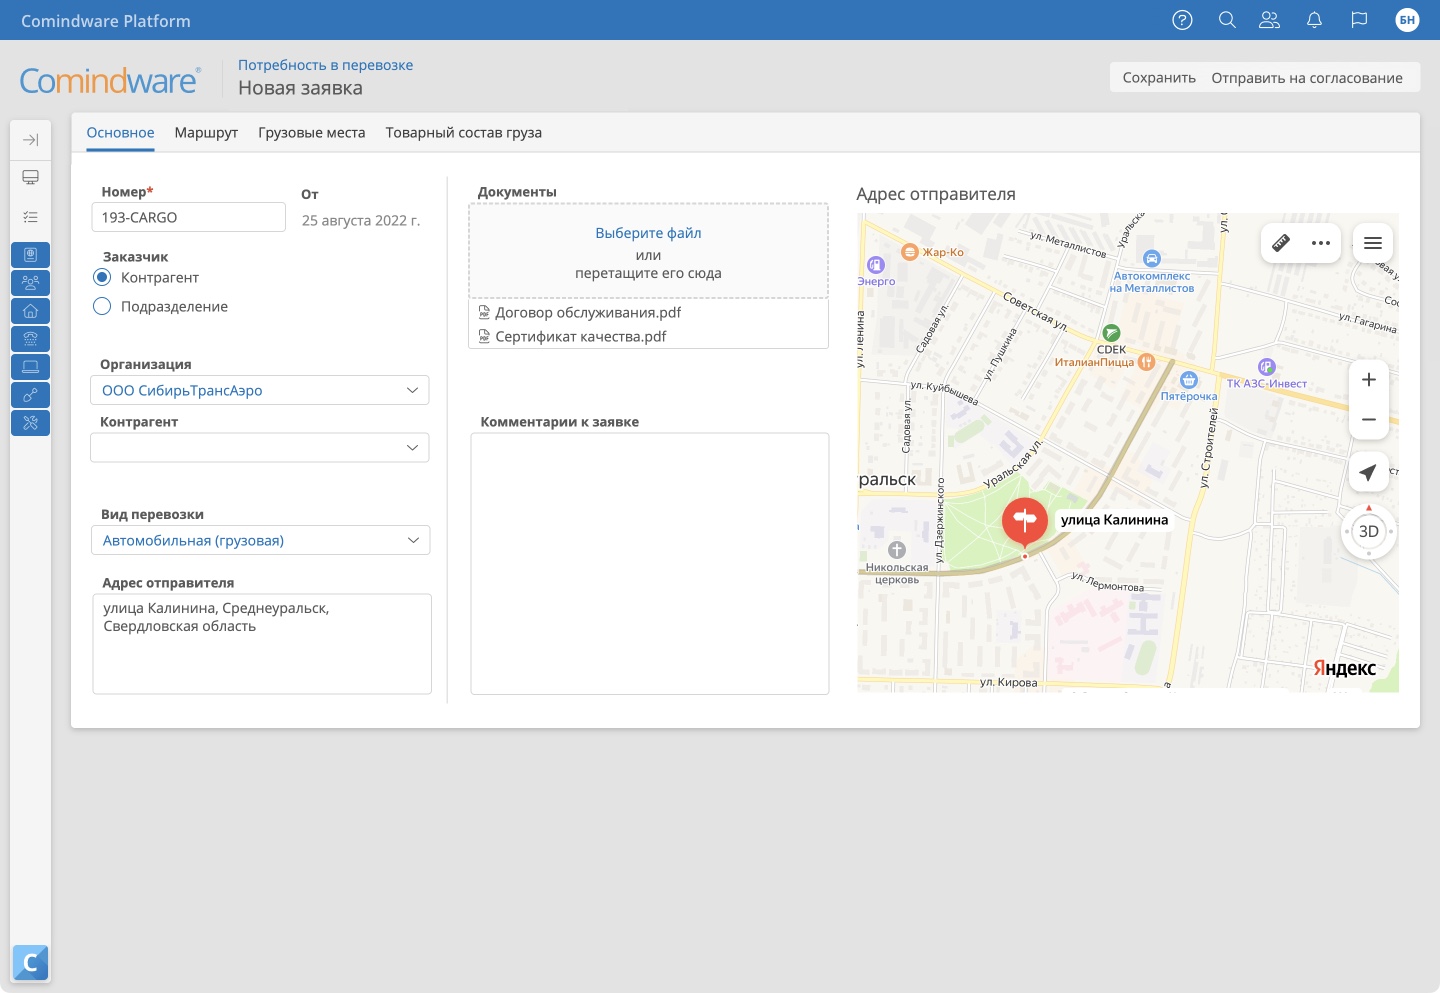The image size is (1440, 993).
Task: Switch to Товарный состав груза tab
Action: pyautogui.click(x=464, y=133)
